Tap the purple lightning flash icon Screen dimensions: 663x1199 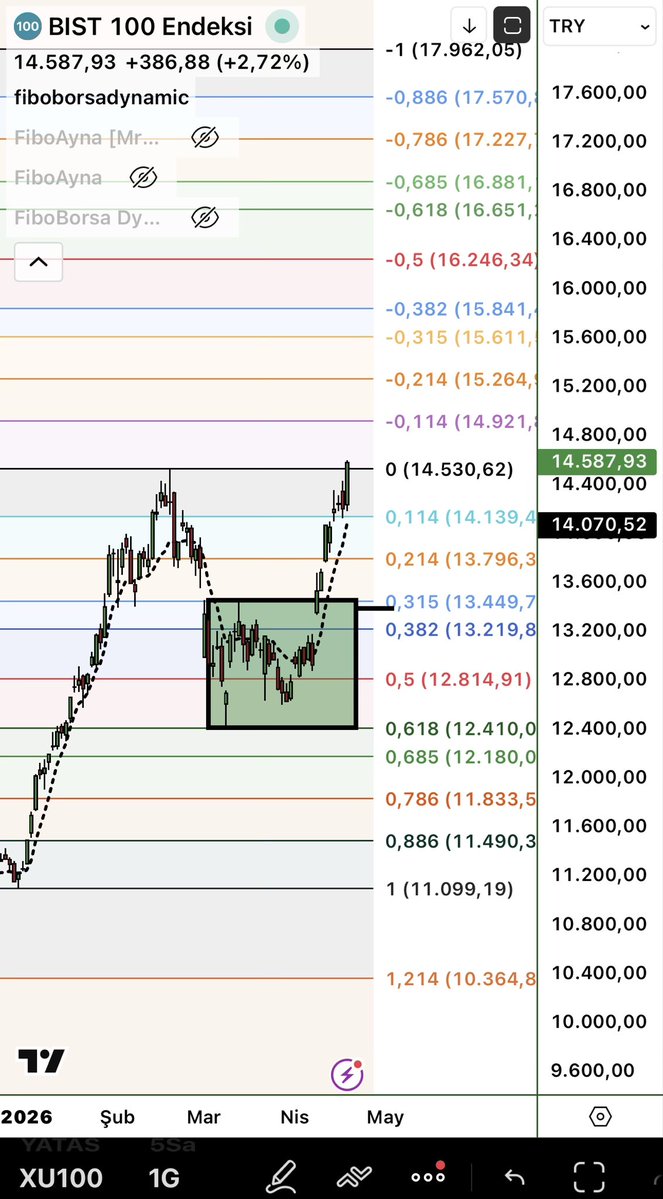pos(347,1074)
